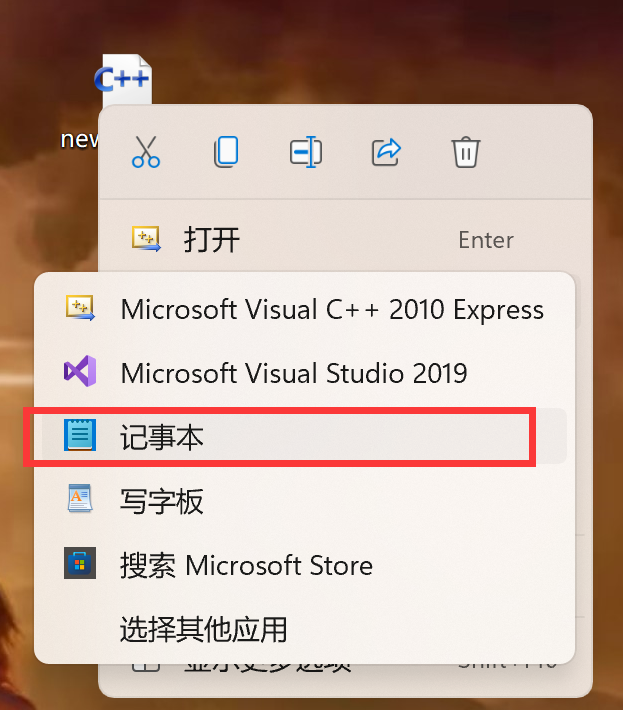Viewport: 623px width, 710px height.
Task: Click the Cut scissors icon
Action: pos(146,152)
